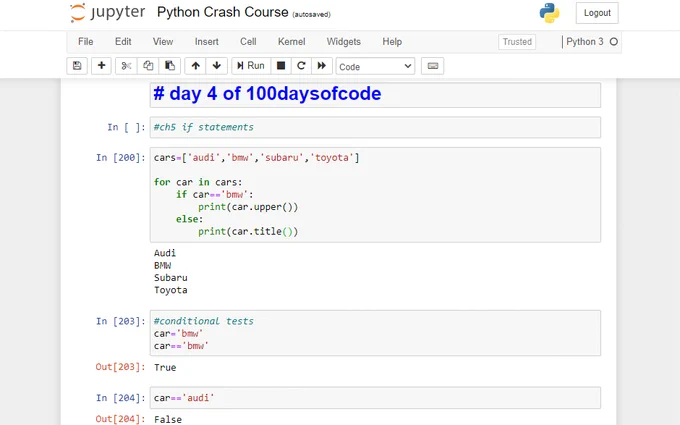Screen dimensions: 680x425
Task: Click the car='bmw' assignment line
Action: click(x=178, y=333)
